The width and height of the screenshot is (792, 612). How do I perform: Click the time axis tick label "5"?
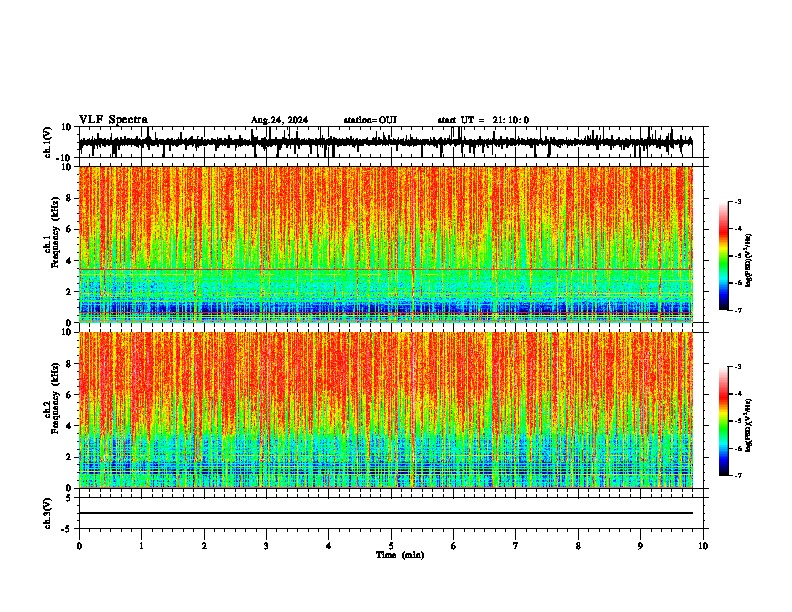(391, 546)
